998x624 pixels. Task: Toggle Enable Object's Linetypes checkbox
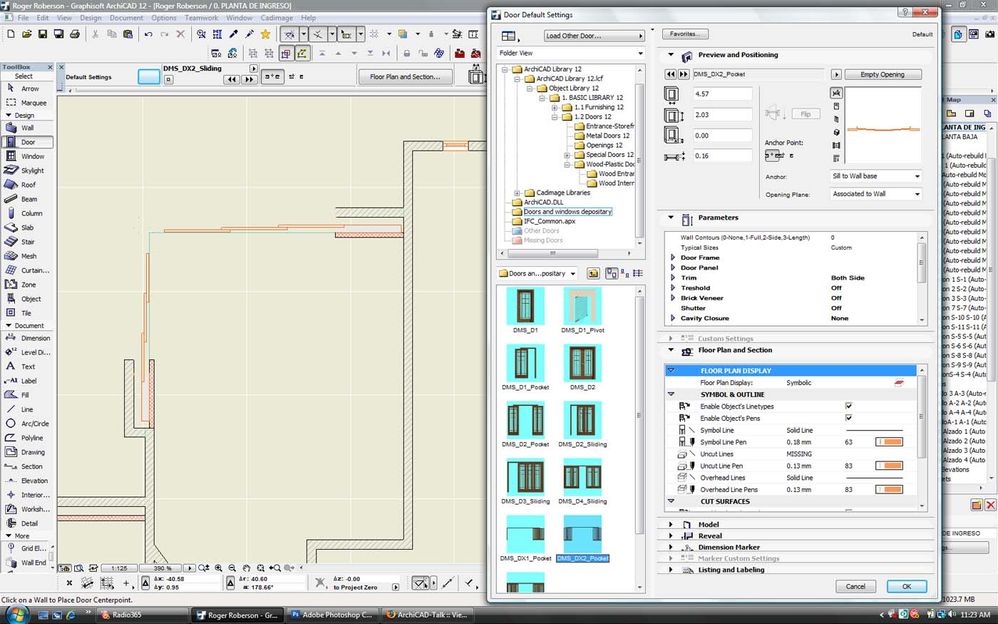848,406
